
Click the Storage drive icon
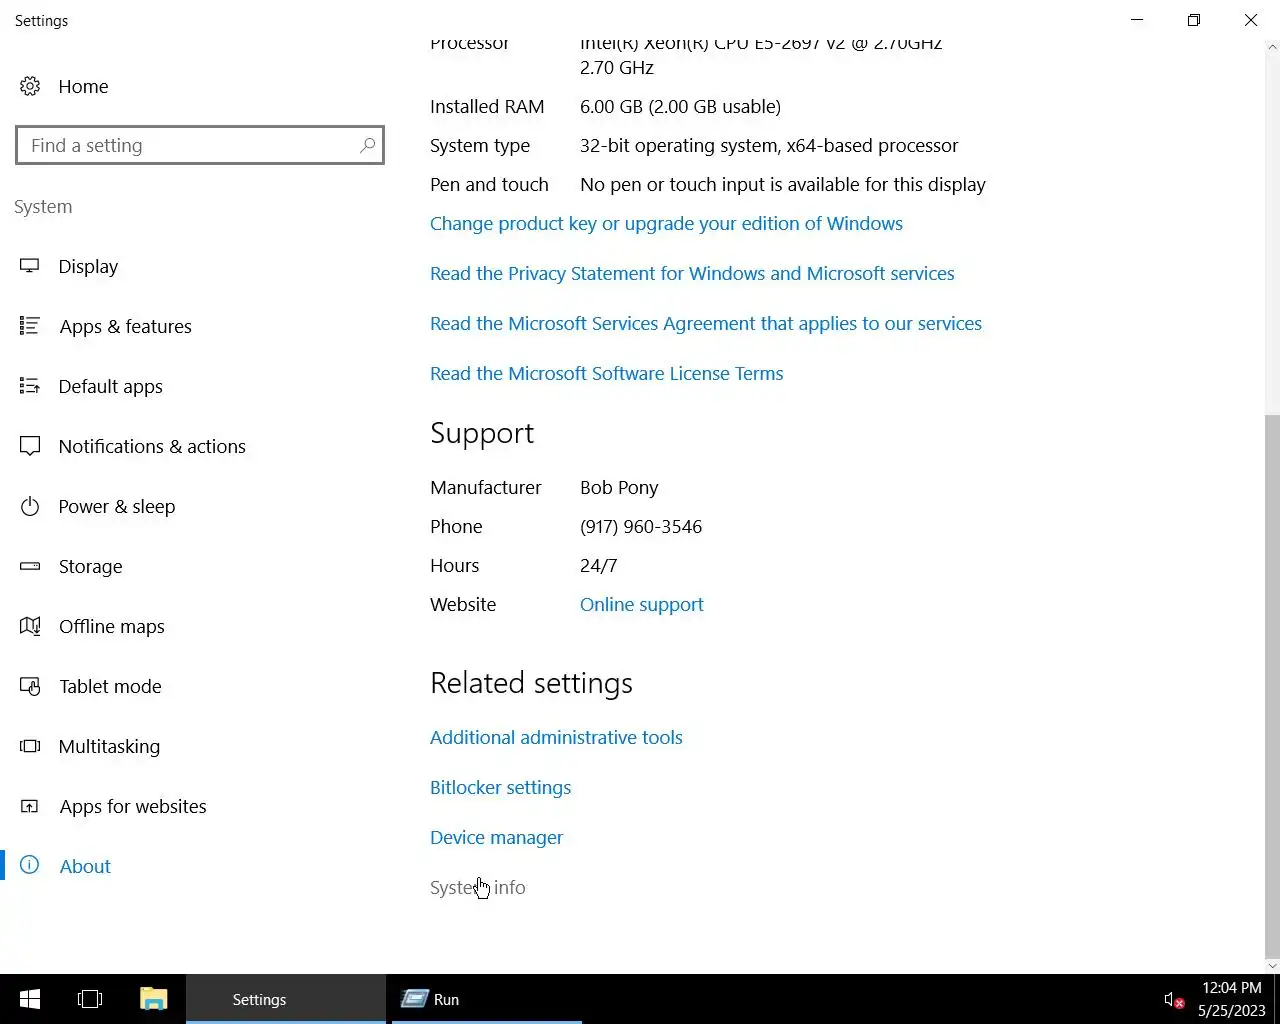[30, 566]
